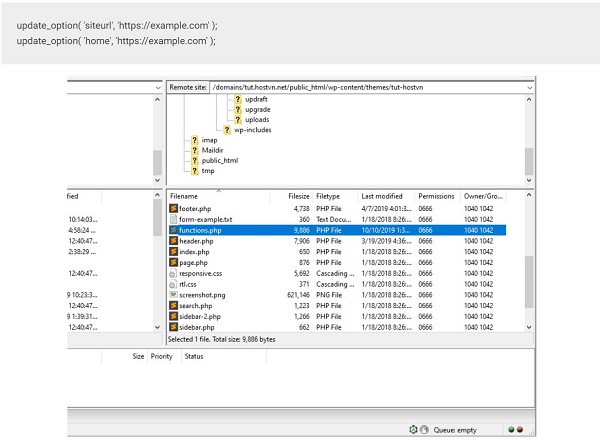
Task: Select the screenshot.png filename
Action: (x=202, y=295)
